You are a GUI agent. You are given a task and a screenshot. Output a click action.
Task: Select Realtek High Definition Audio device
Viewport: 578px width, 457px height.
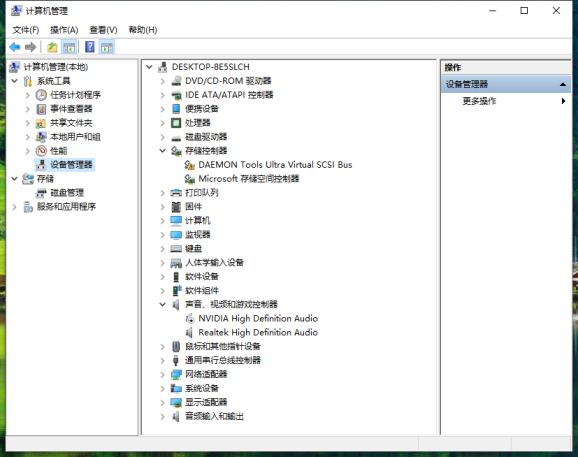[258, 332]
